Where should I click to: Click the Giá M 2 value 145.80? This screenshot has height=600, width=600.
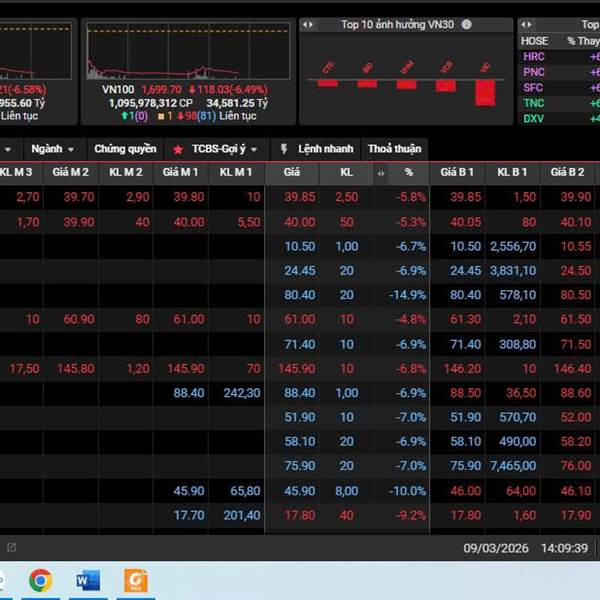click(x=75, y=369)
